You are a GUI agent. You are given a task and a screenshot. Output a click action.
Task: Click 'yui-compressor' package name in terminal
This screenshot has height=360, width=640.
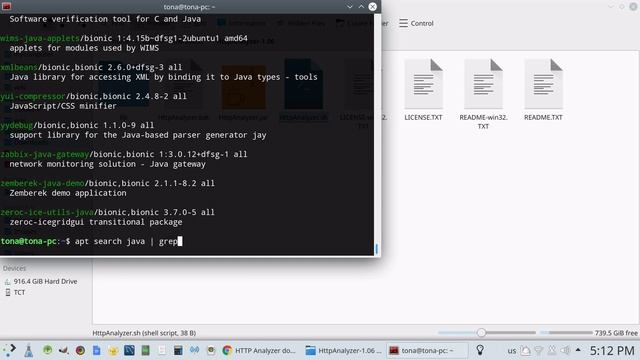pyautogui.click(x=33, y=96)
